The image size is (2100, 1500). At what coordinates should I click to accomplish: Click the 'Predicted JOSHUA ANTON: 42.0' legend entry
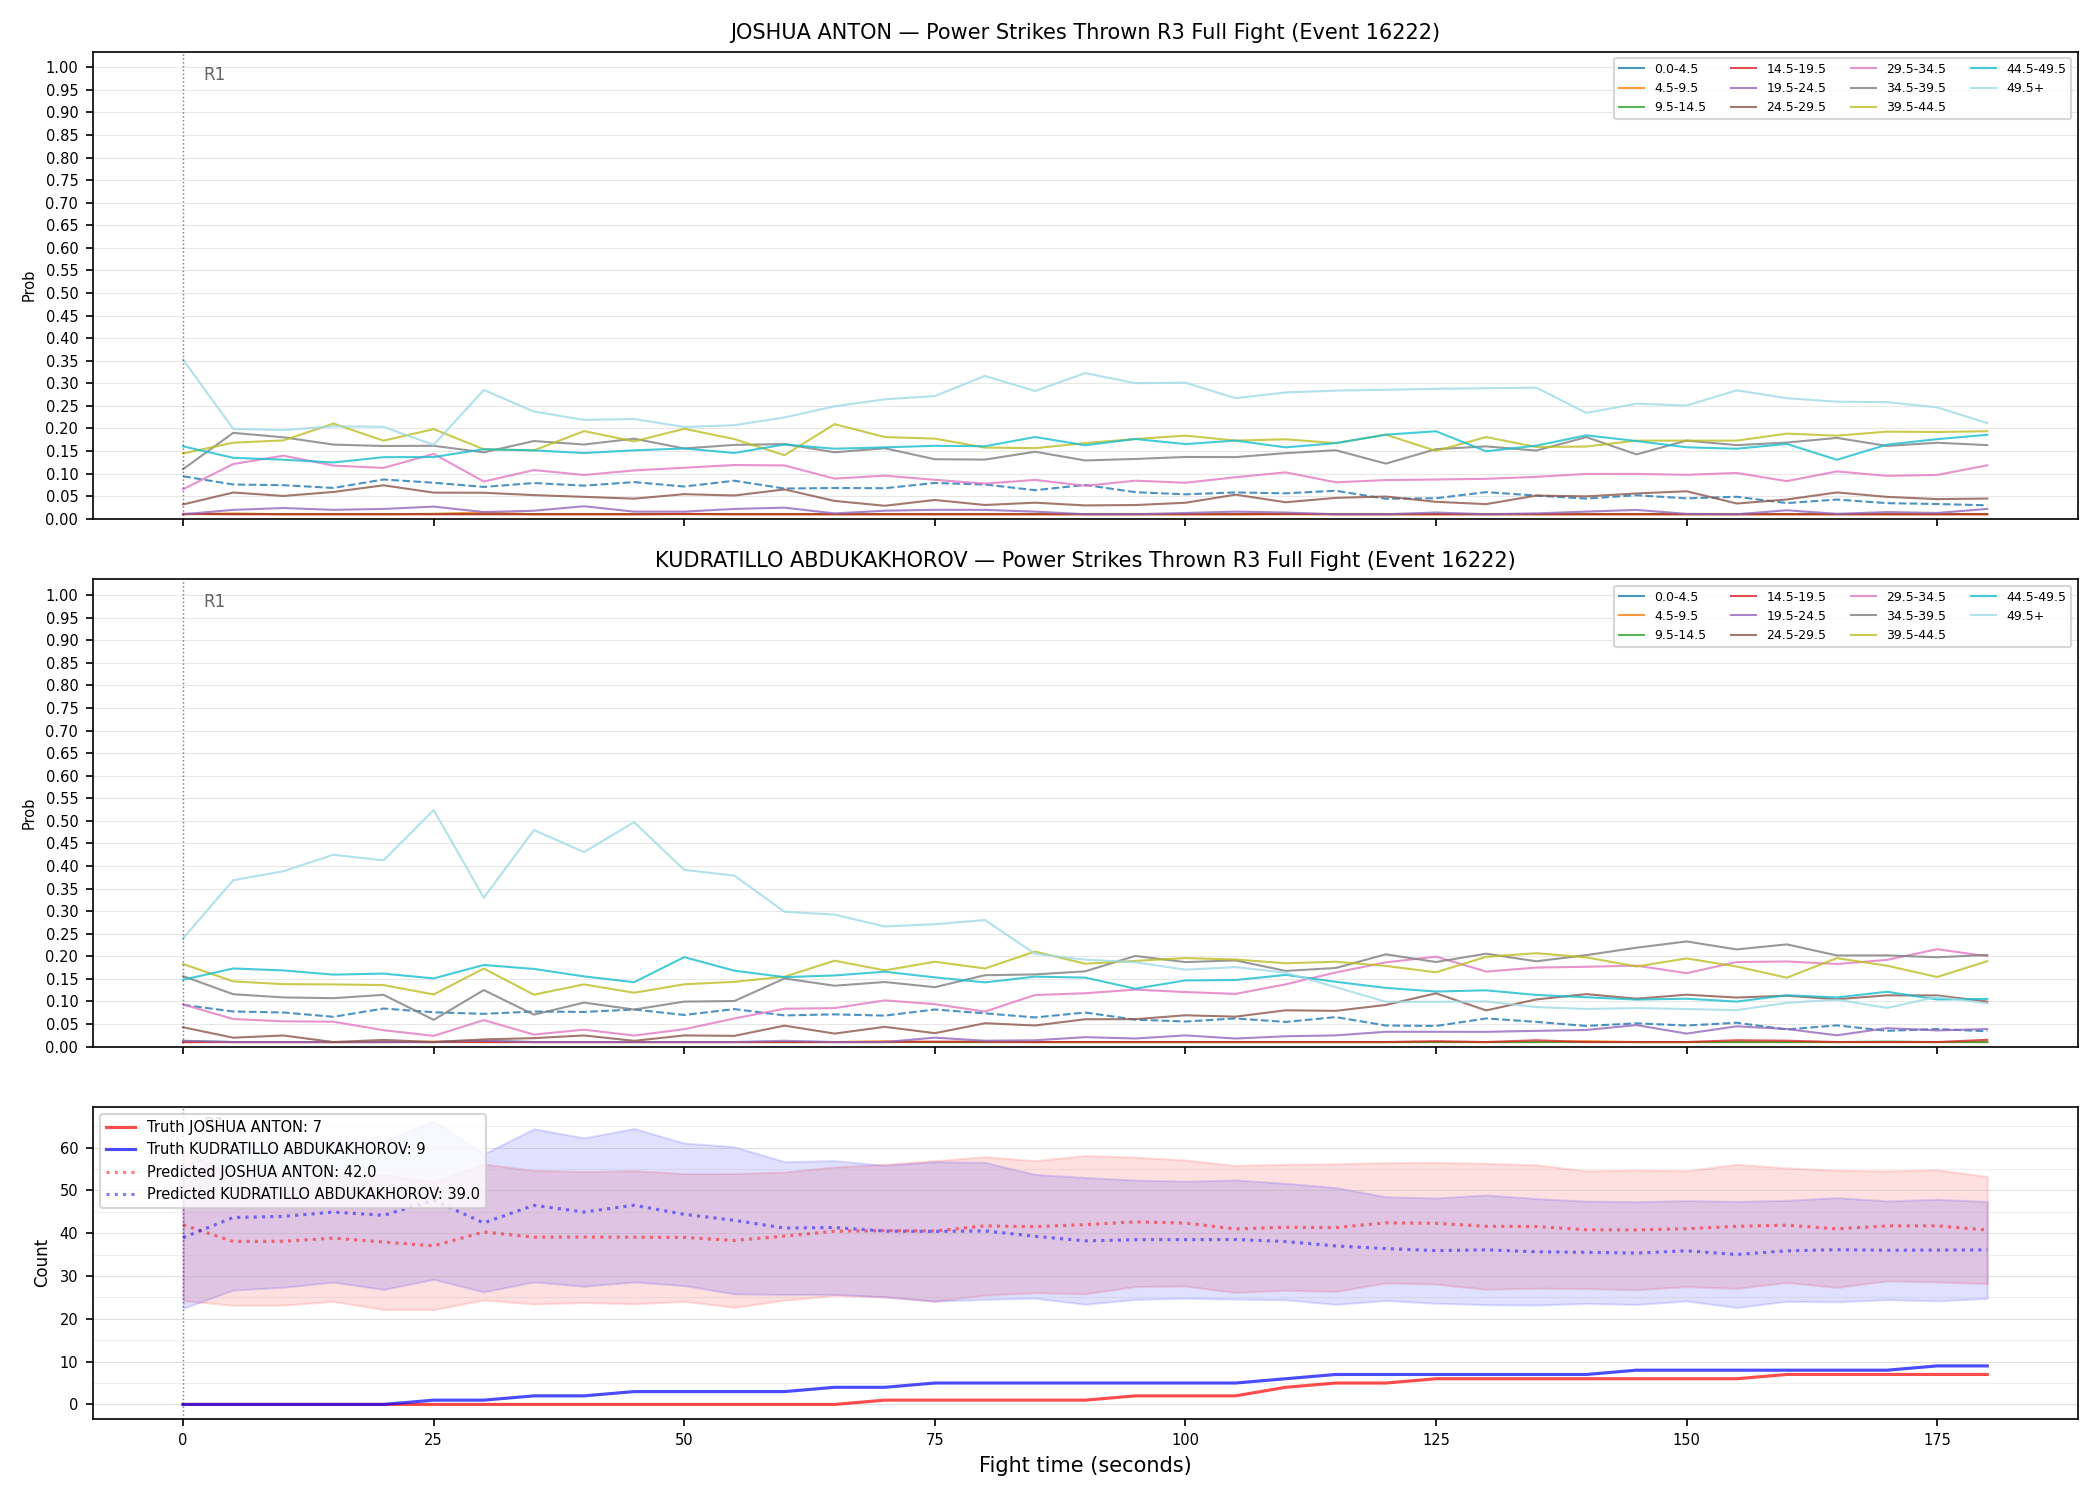(240, 1171)
